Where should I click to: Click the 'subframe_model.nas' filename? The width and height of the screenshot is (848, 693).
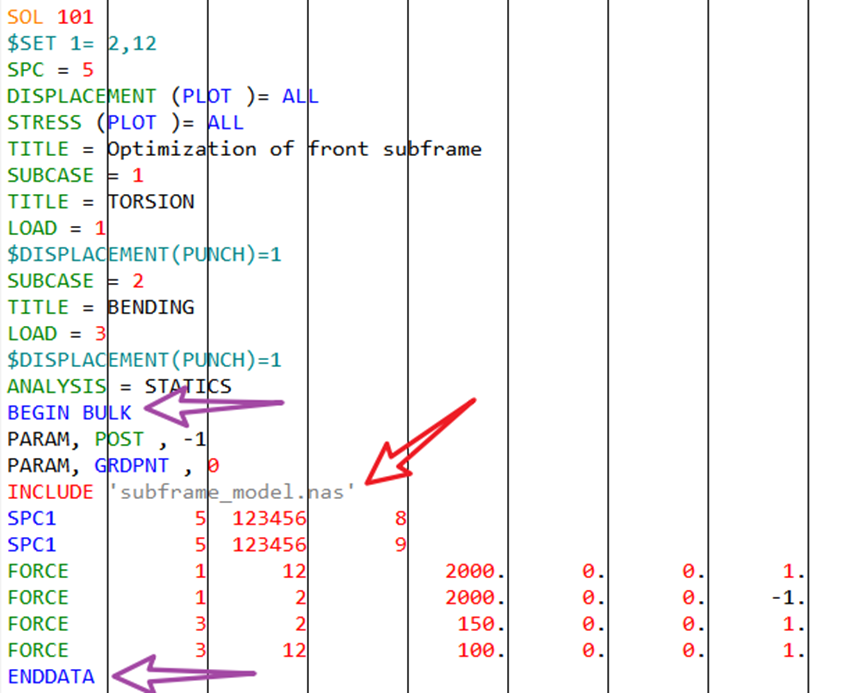click(231, 492)
